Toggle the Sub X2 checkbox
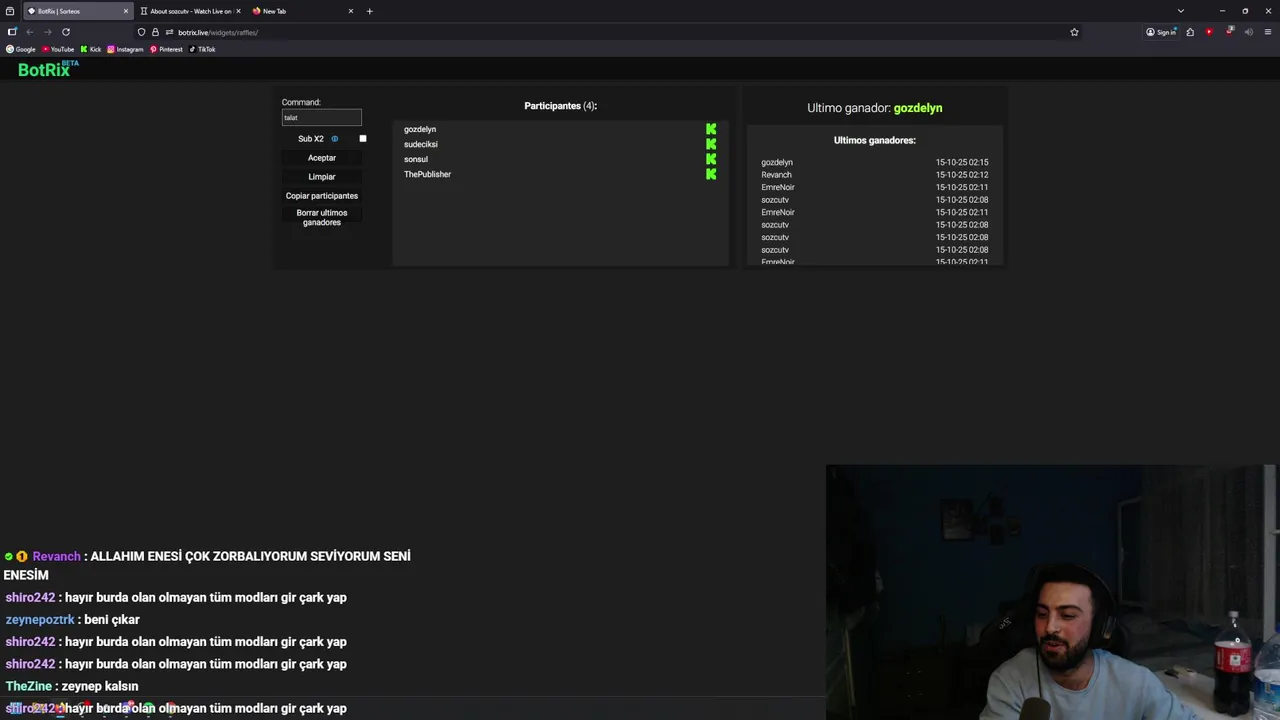The width and height of the screenshot is (1280, 720). tap(363, 139)
